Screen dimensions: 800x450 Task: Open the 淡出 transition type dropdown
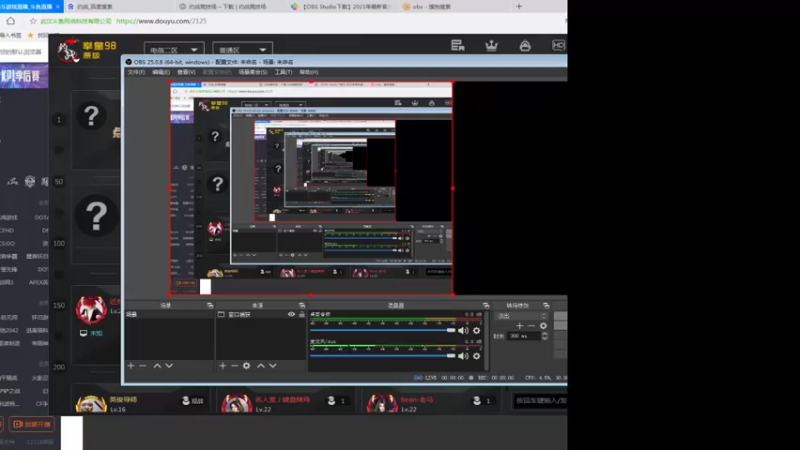tap(520, 316)
